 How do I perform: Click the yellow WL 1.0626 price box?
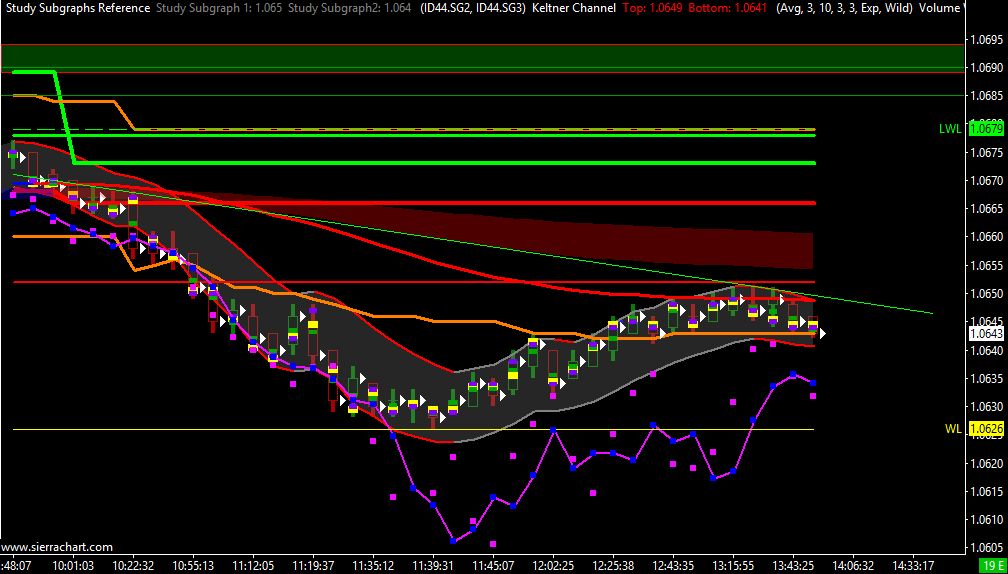[x=986, y=429]
